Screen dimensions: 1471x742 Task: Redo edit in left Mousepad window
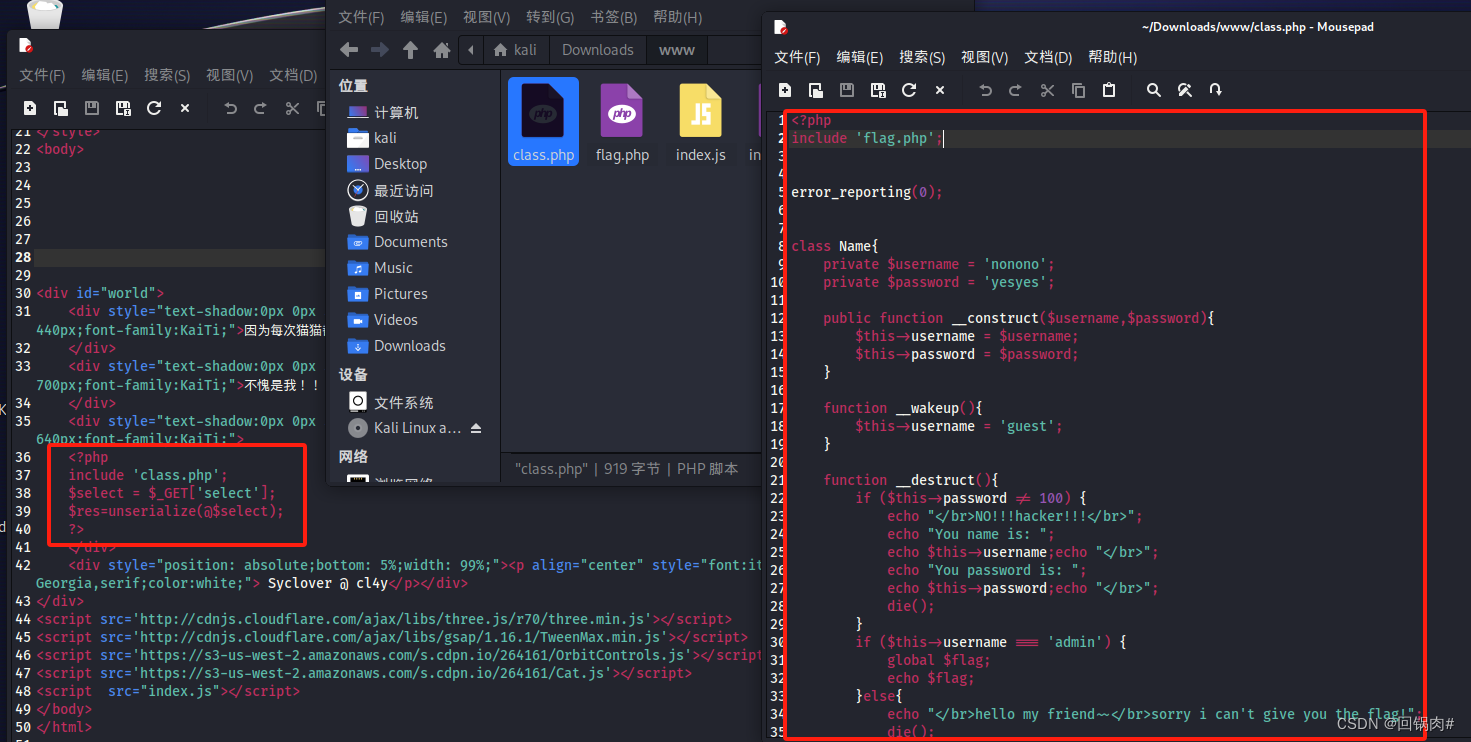tap(261, 108)
